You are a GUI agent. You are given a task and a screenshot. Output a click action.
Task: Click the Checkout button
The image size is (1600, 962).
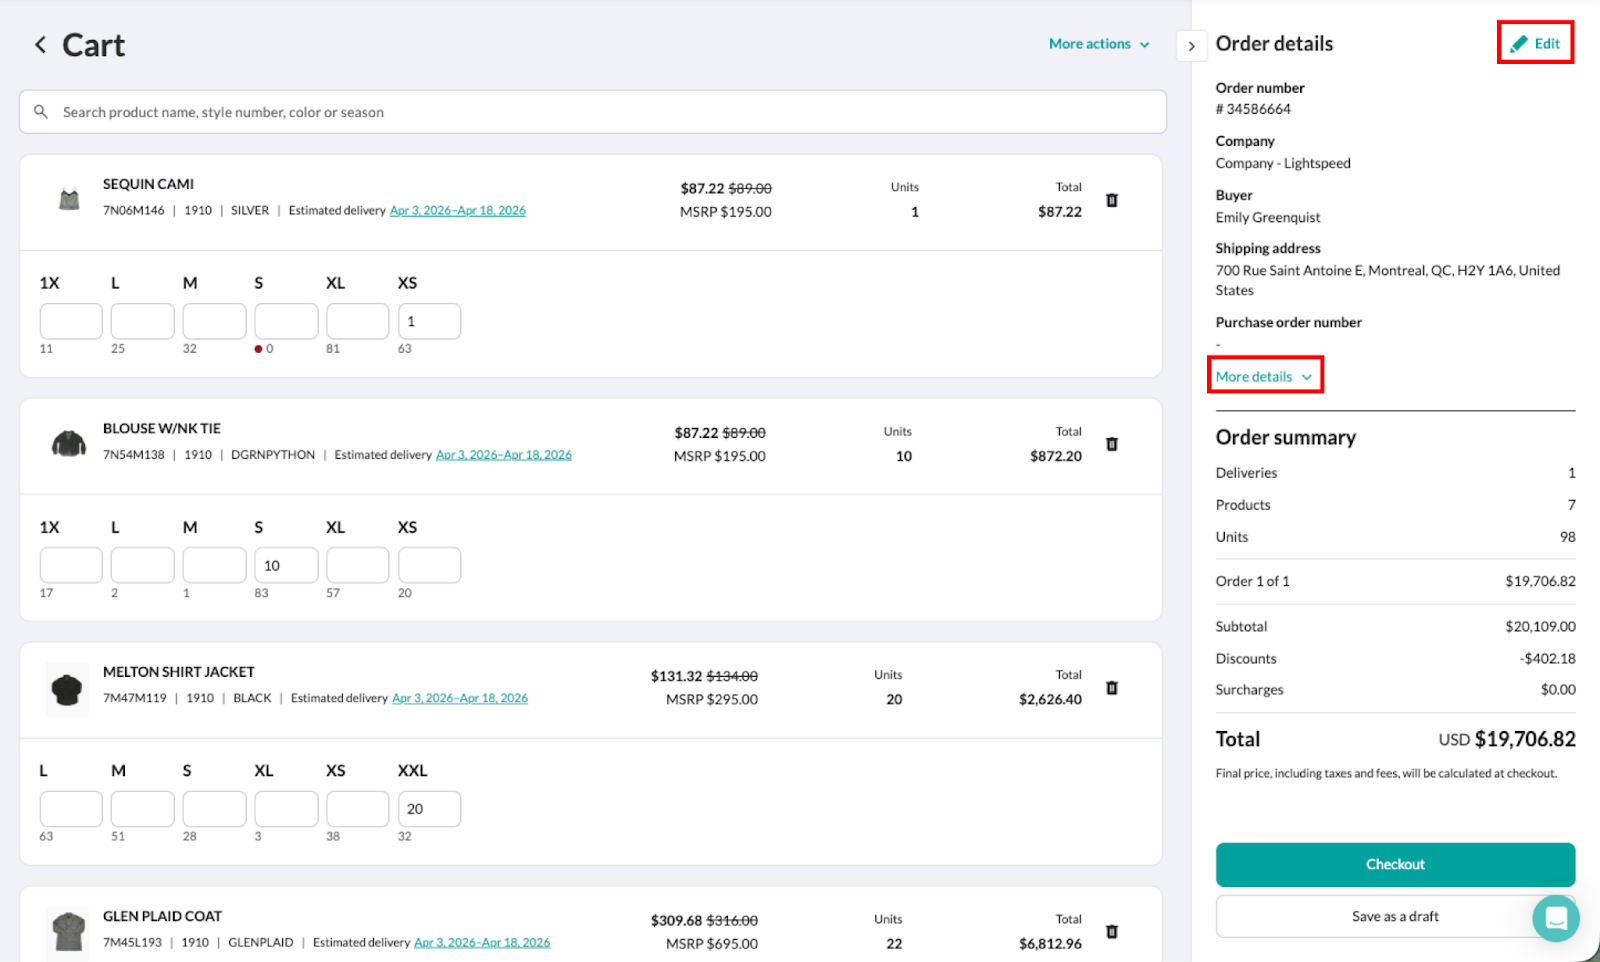1394,864
